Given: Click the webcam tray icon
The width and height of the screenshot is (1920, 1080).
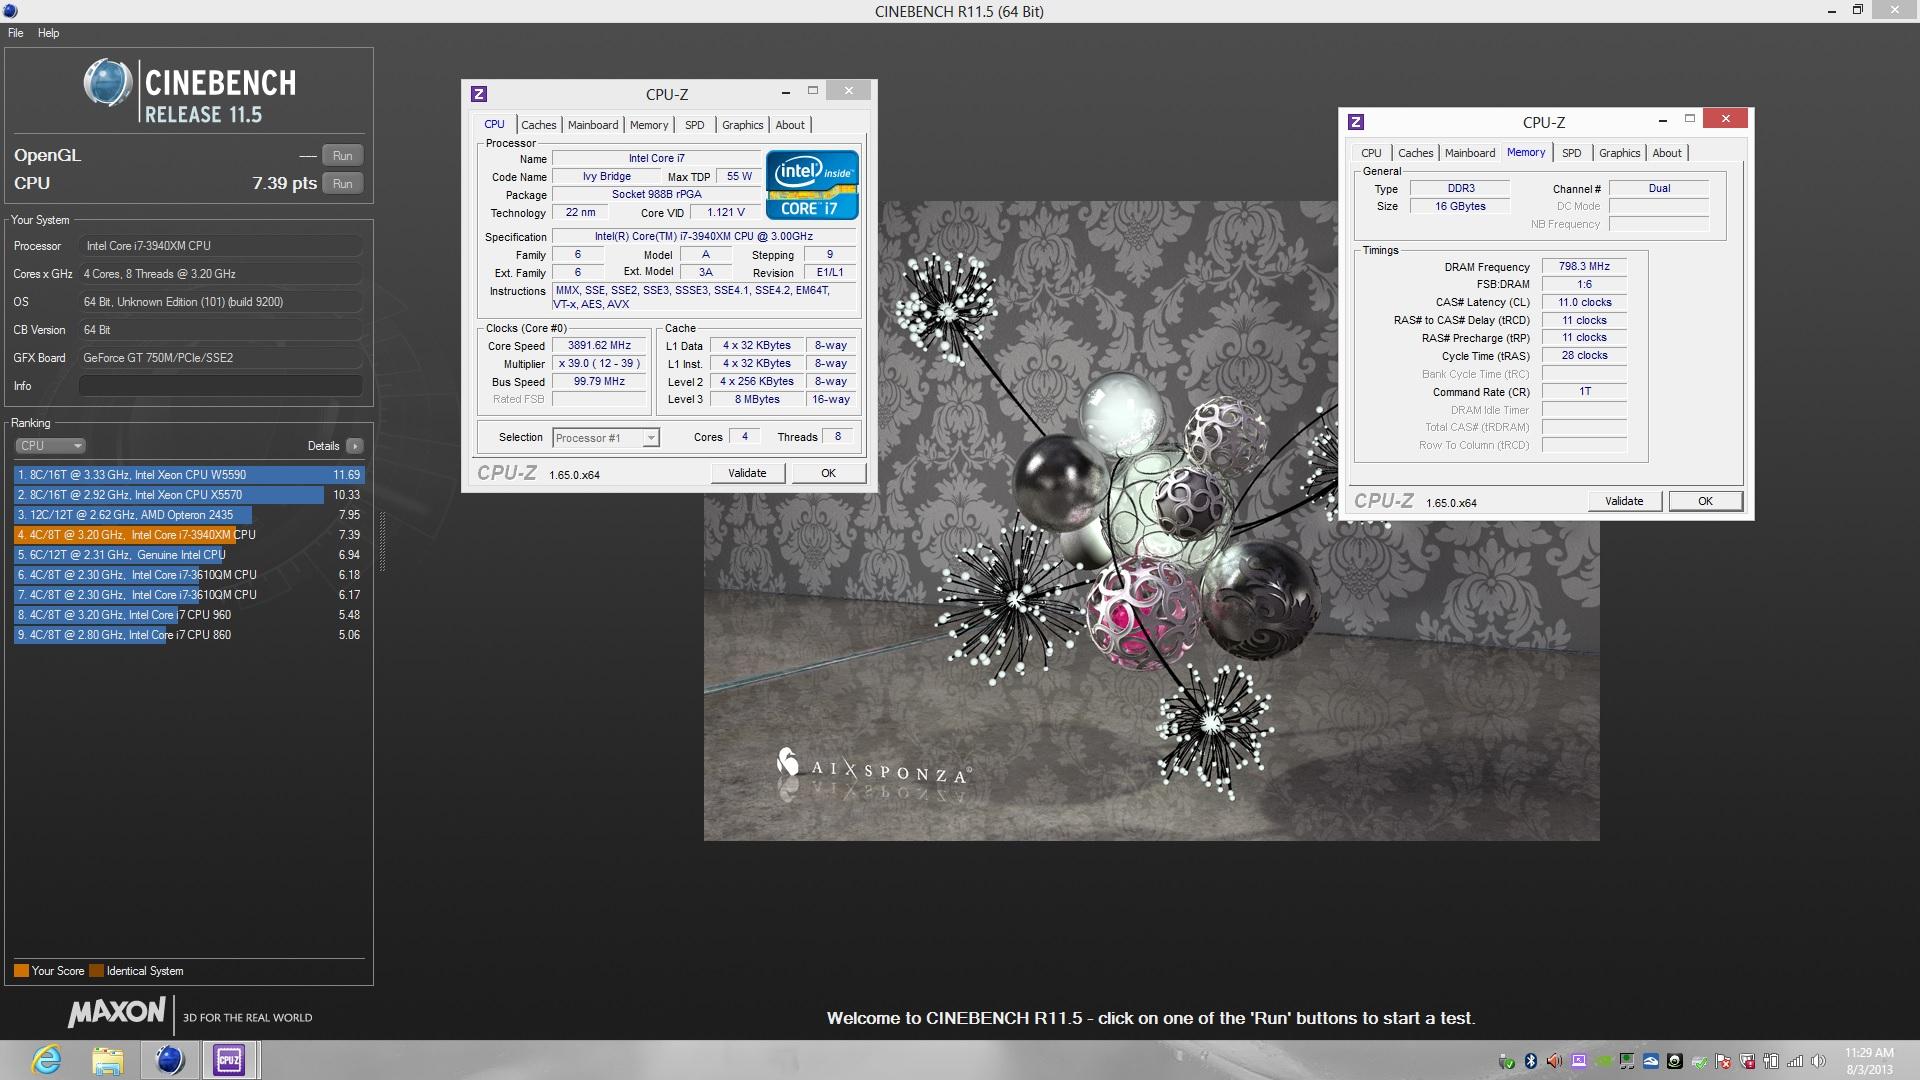Looking at the screenshot, I should [x=1675, y=1061].
